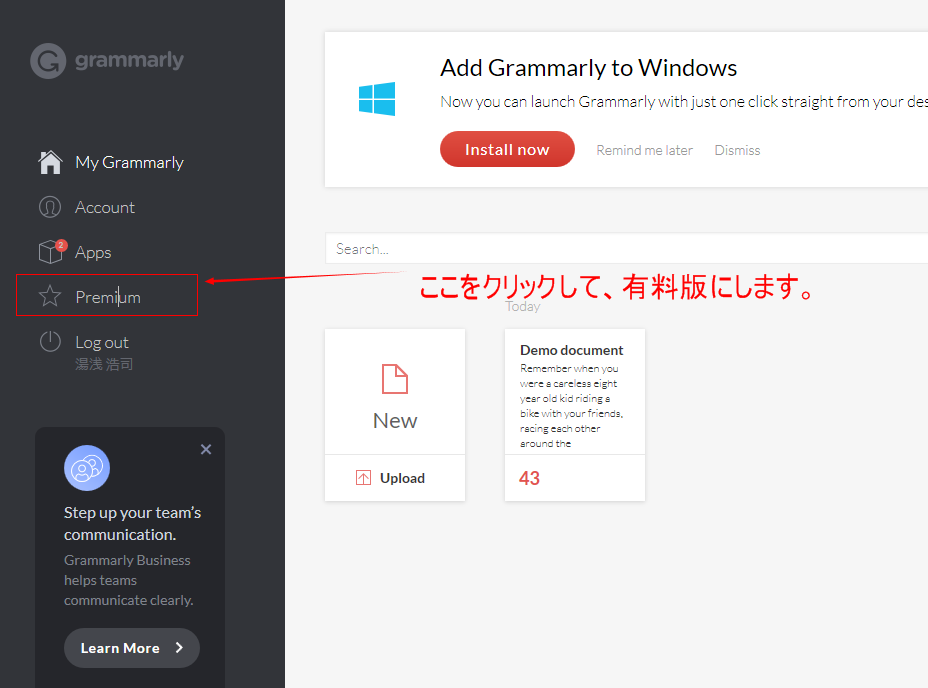Click the team communication people icon
Screen dimensions: 928x688
tap(87, 468)
